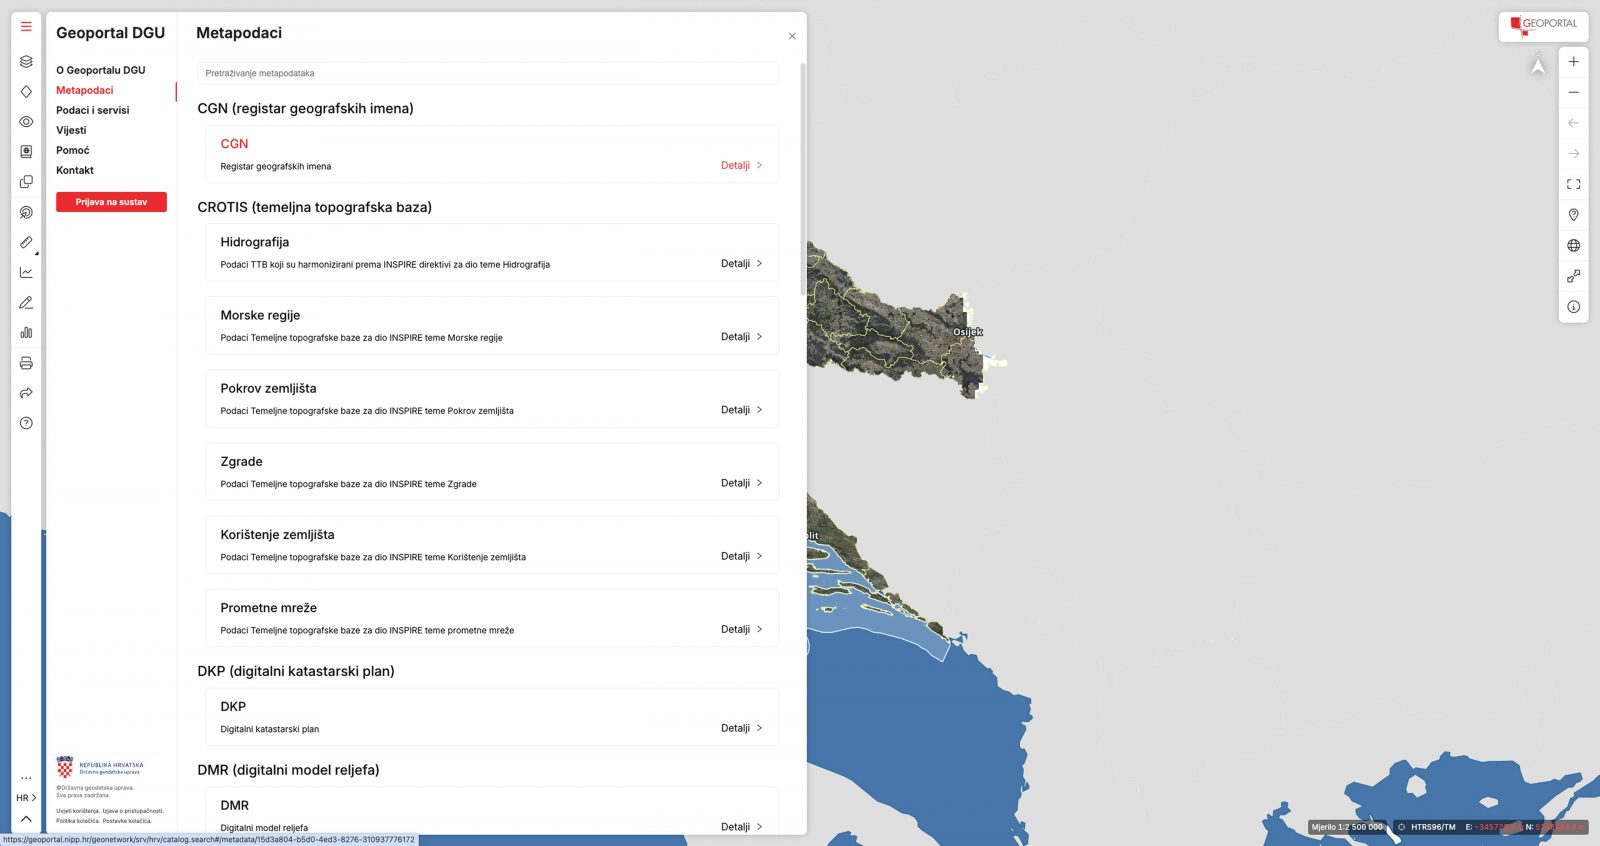
Task: Open the layers stack icon in sidebar
Action: pos(26,61)
